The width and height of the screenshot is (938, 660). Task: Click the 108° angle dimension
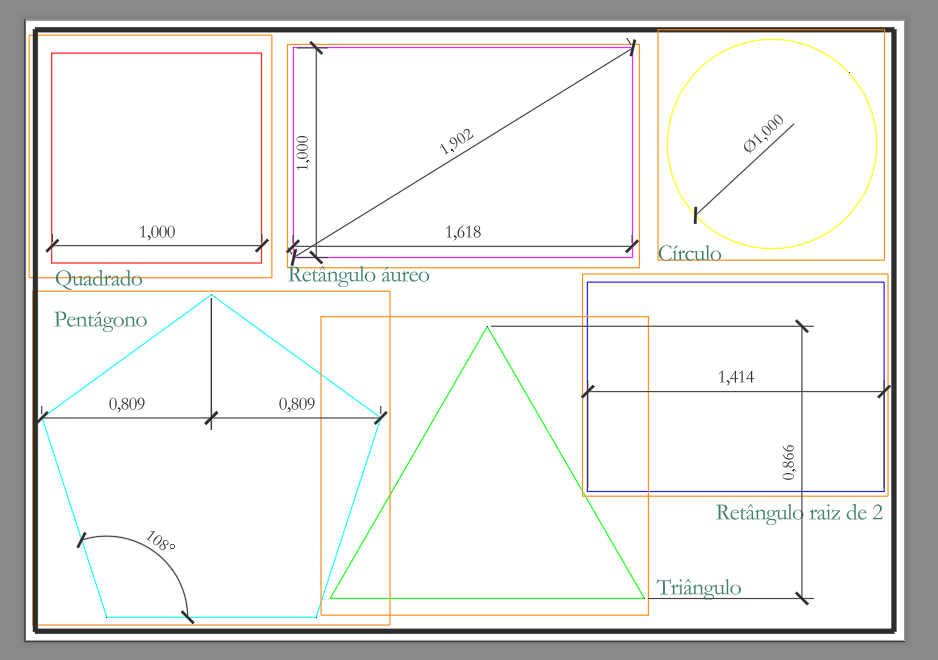(160, 540)
